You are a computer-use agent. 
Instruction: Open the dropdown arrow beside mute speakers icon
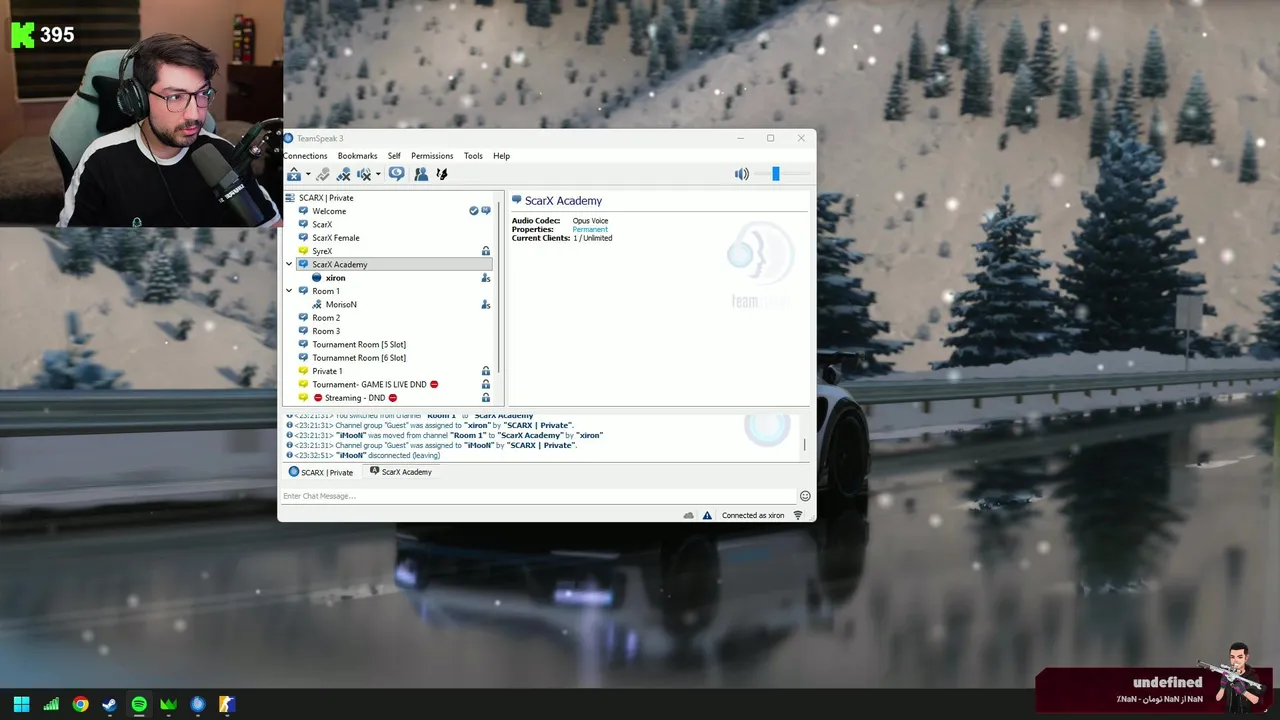point(378,175)
